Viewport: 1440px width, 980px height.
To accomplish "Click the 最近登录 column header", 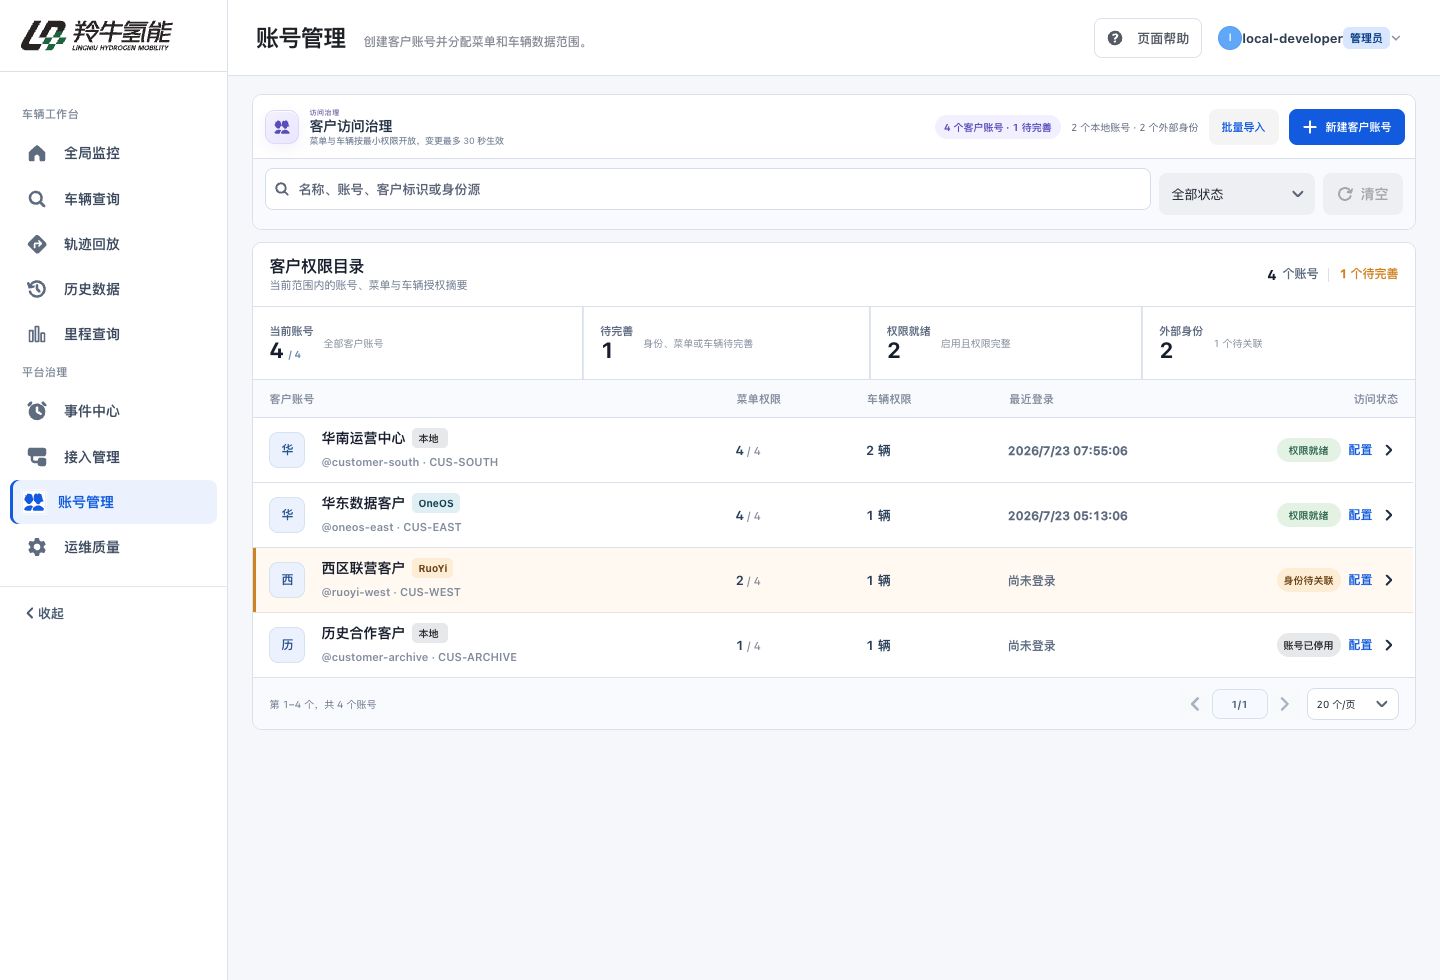I will click(x=1031, y=399).
